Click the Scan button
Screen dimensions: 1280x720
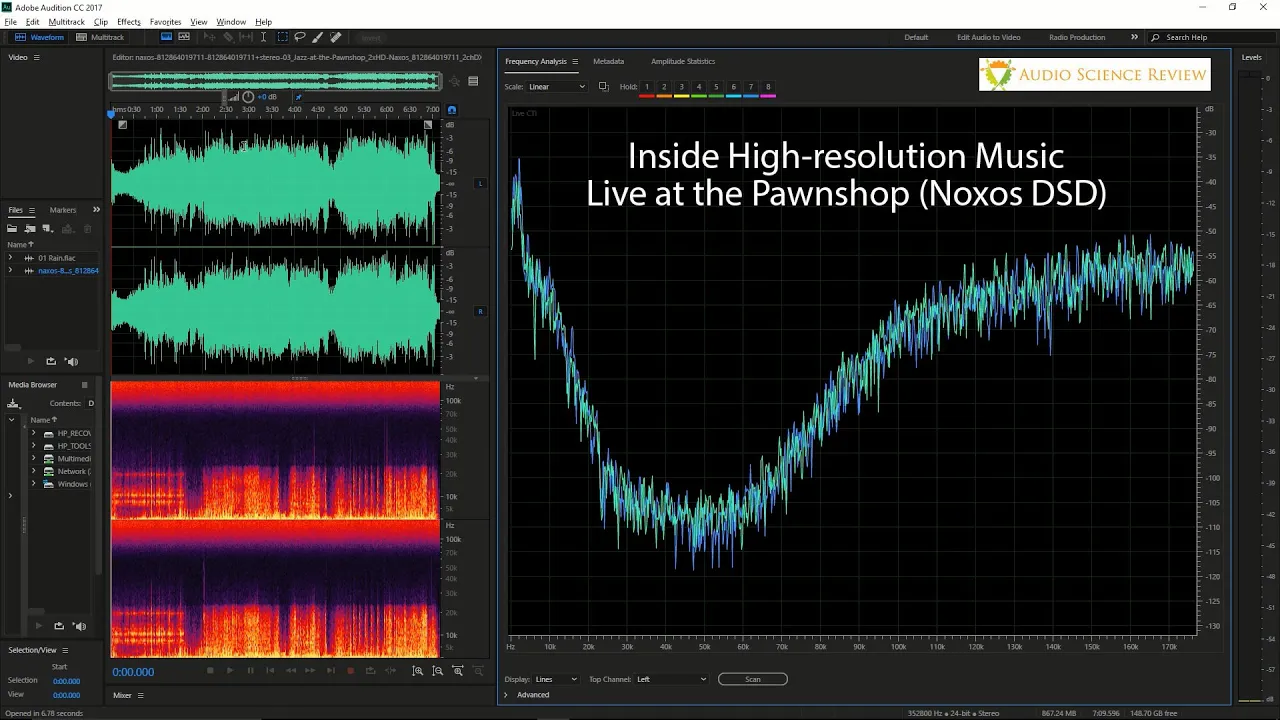(x=753, y=679)
